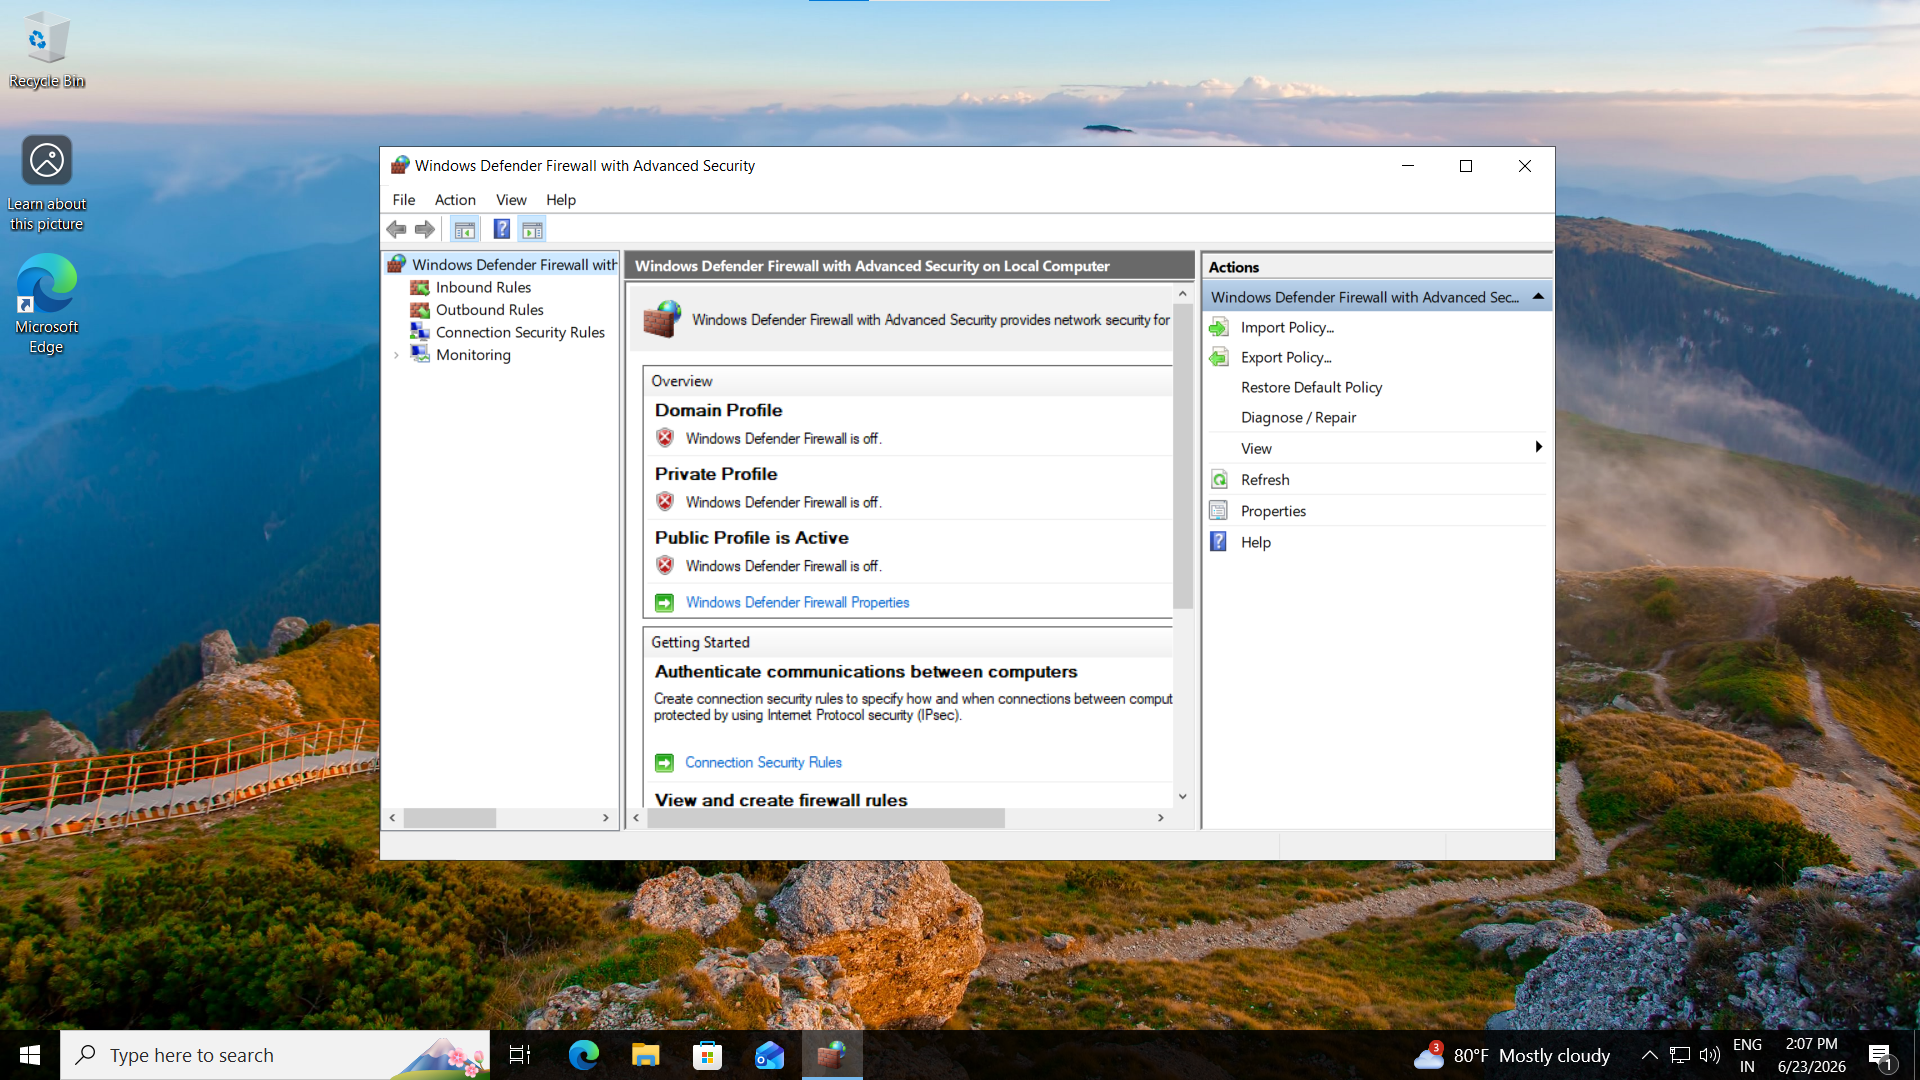The image size is (1920, 1080).
Task: Expand the Monitoring tree node
Action: point(397,355)
